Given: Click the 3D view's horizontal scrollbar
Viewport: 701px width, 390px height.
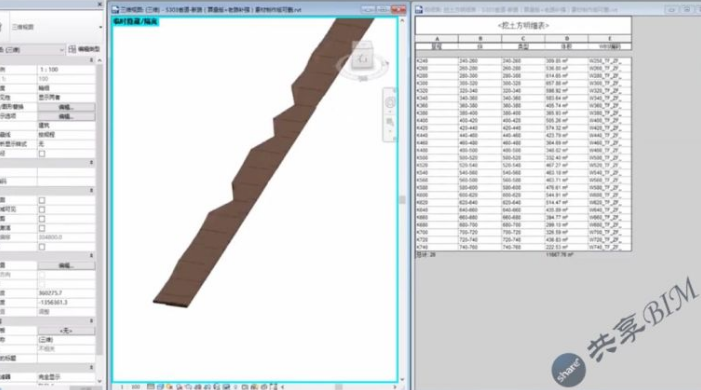Looking at the screenshot, I should pos(339,386).
